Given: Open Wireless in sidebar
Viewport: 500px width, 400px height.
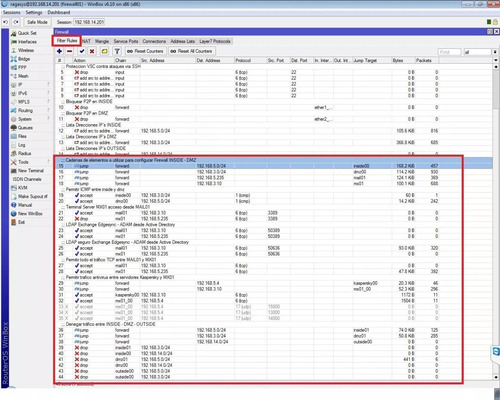Looking at the screenshot, I should pyautogui.click(x=26, y=50).
